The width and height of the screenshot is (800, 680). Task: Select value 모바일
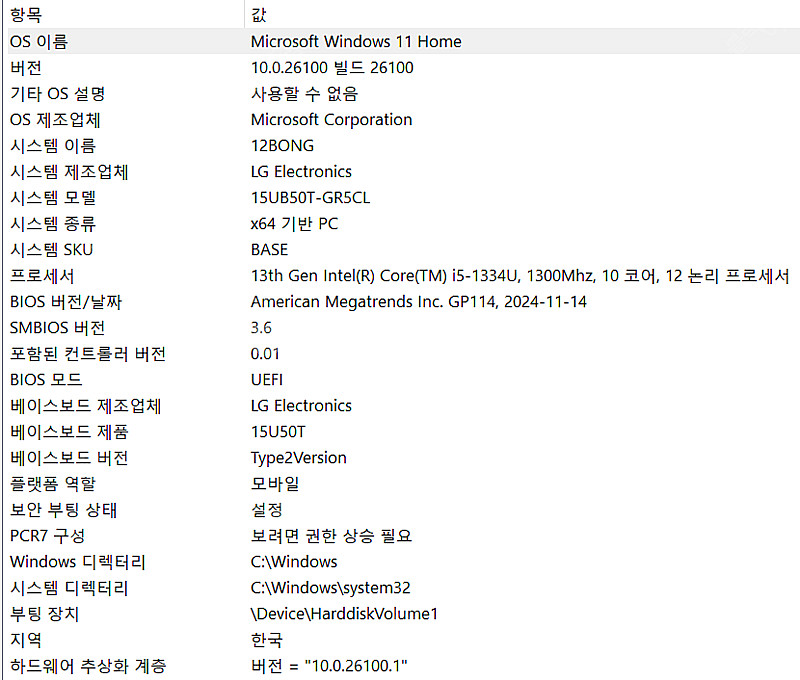pyautogui.click(x=275, y=484)
